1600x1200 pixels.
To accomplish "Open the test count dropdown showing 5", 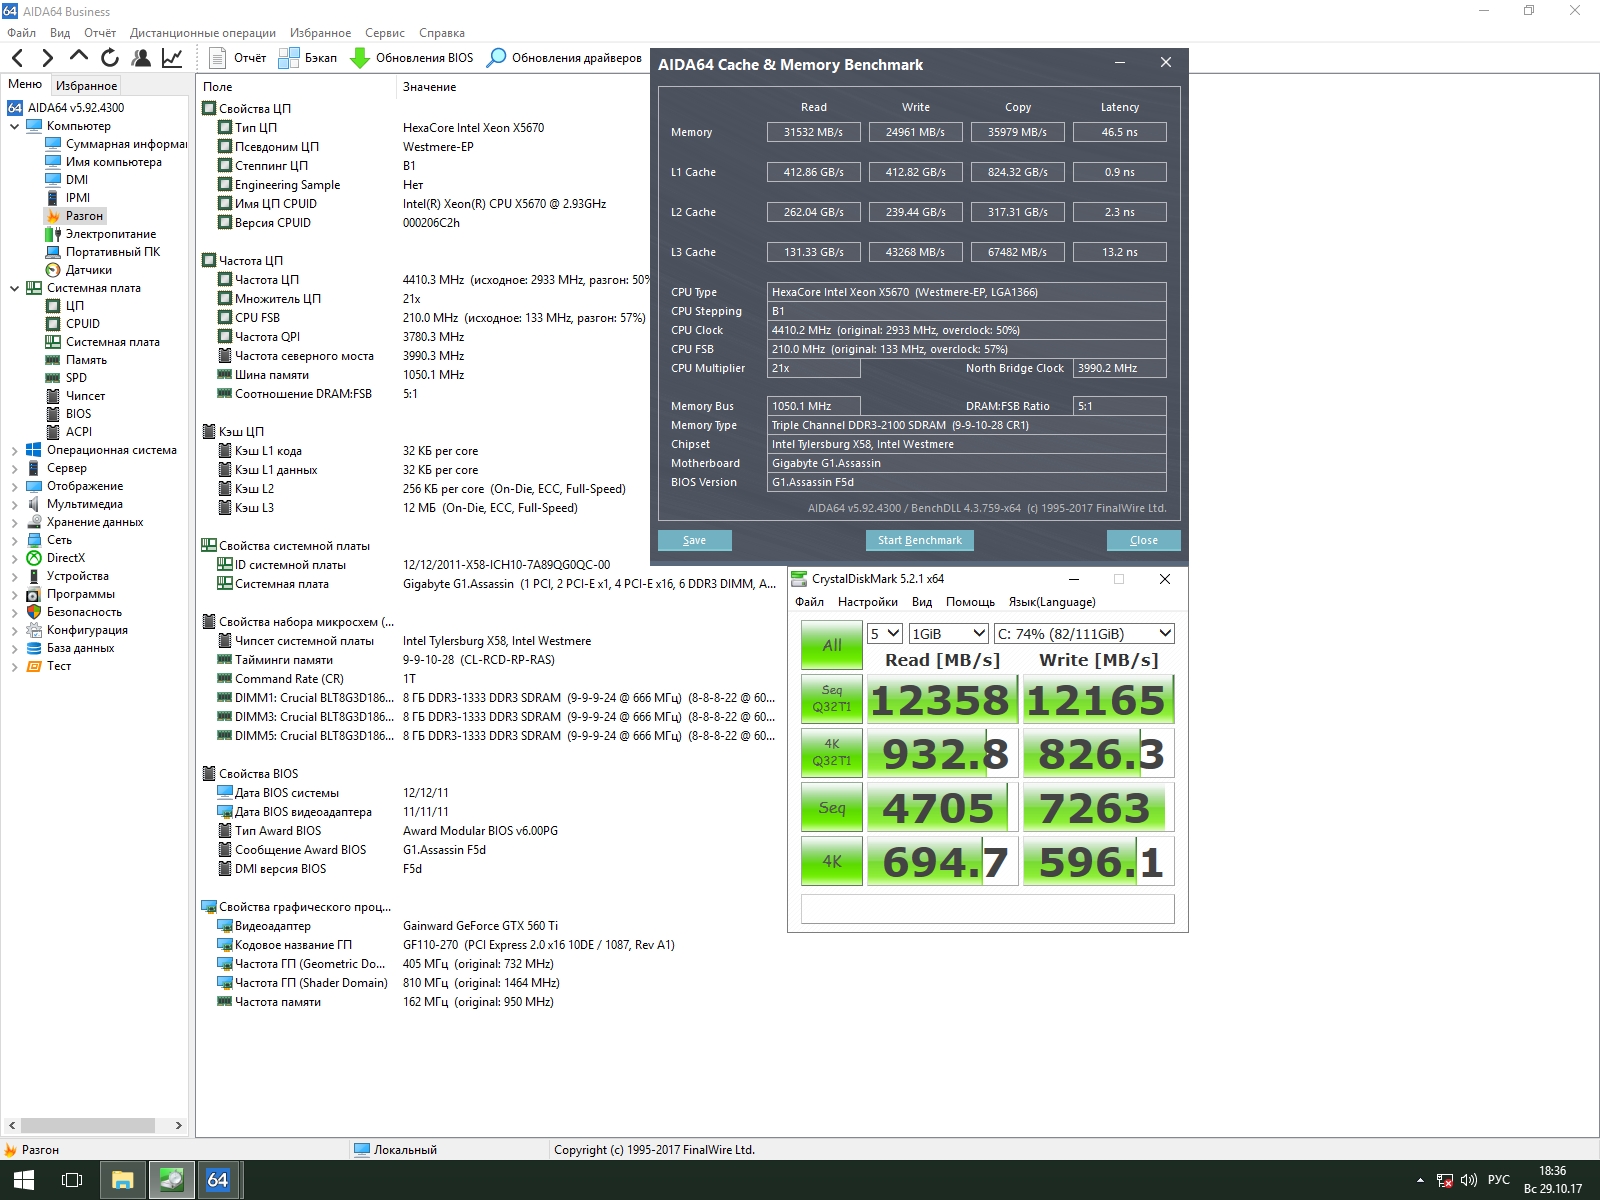I will [885, 634].
